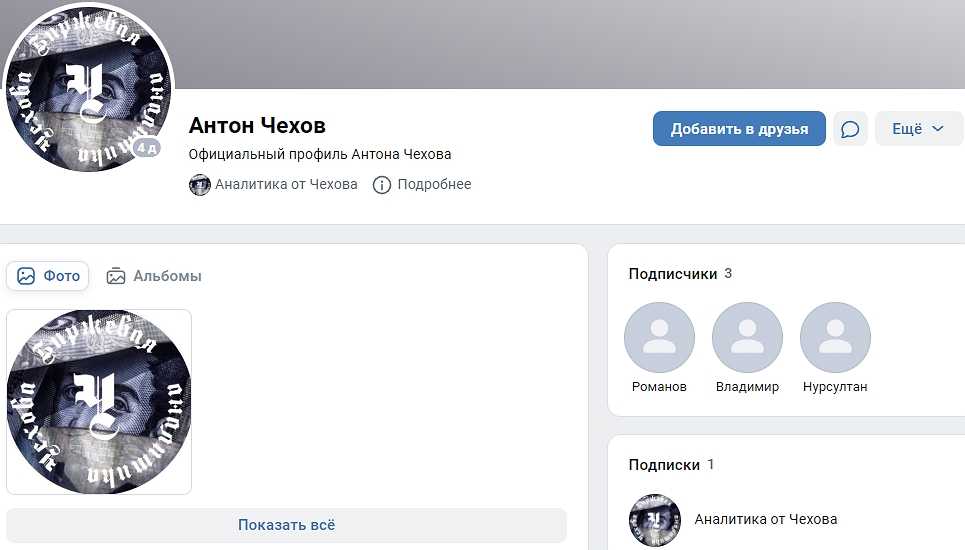Open the large profile avatar picture

pos(88,88)
